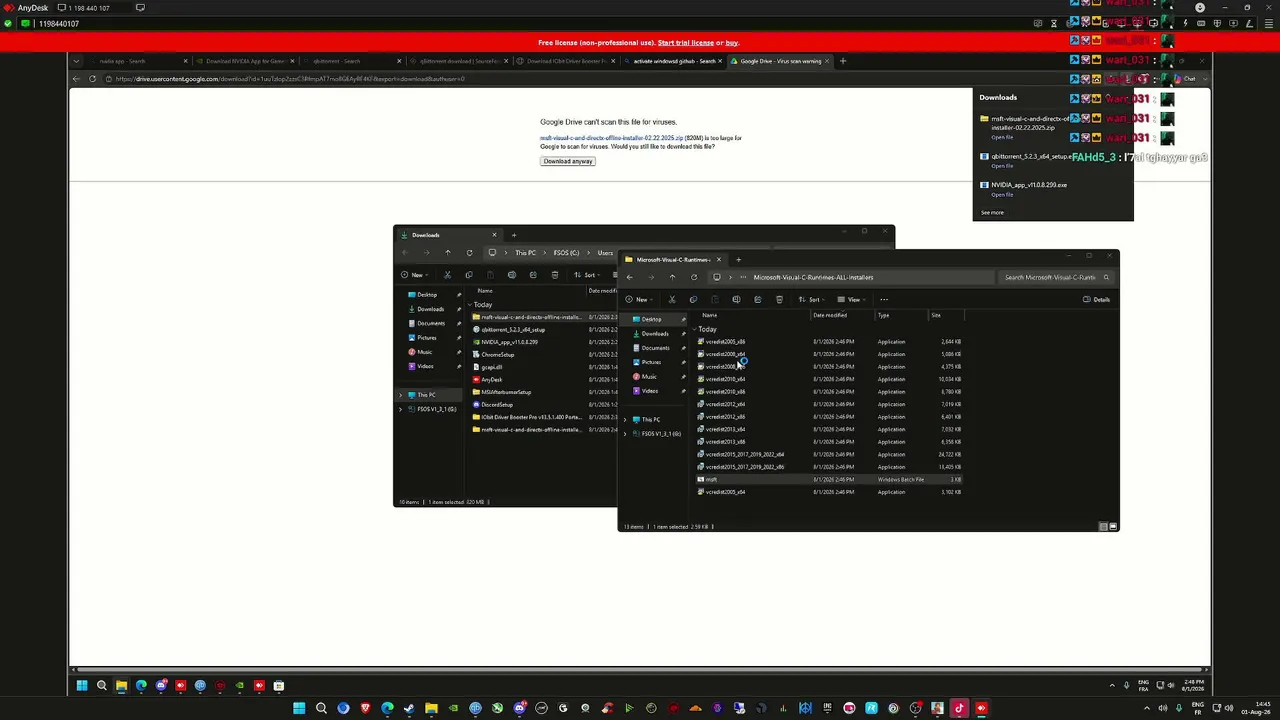Open Music in Runtimes window navigation pane
The height and width of the screenshot is (720, 1280).
(x=649, y=376)
